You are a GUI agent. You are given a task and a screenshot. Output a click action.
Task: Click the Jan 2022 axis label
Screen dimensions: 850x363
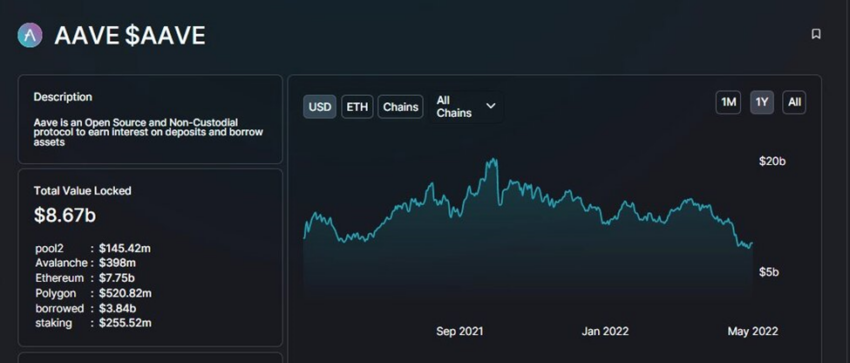[x=606, y=331]
